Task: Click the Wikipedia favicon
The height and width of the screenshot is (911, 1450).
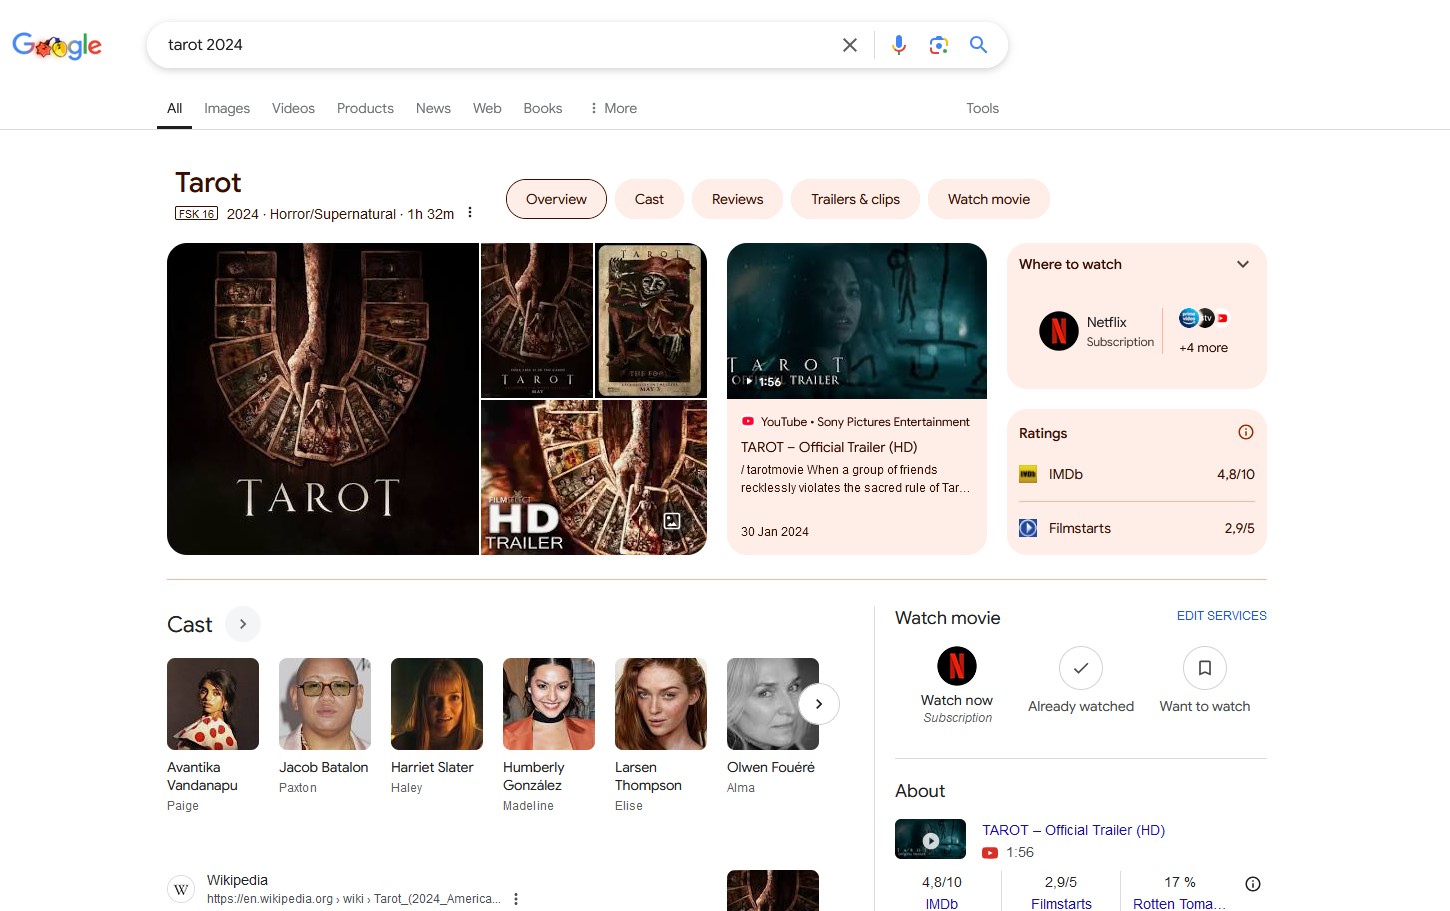Action: click(x=181, y=889)
